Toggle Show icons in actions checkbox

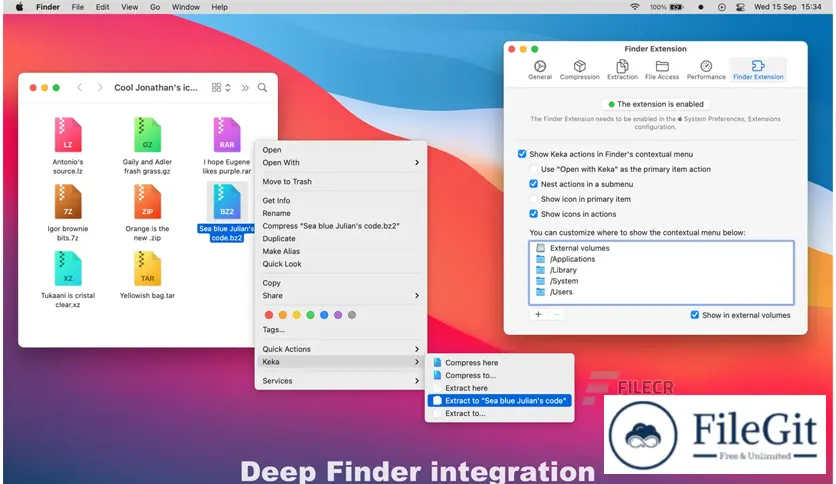click(x=533, y=214)
